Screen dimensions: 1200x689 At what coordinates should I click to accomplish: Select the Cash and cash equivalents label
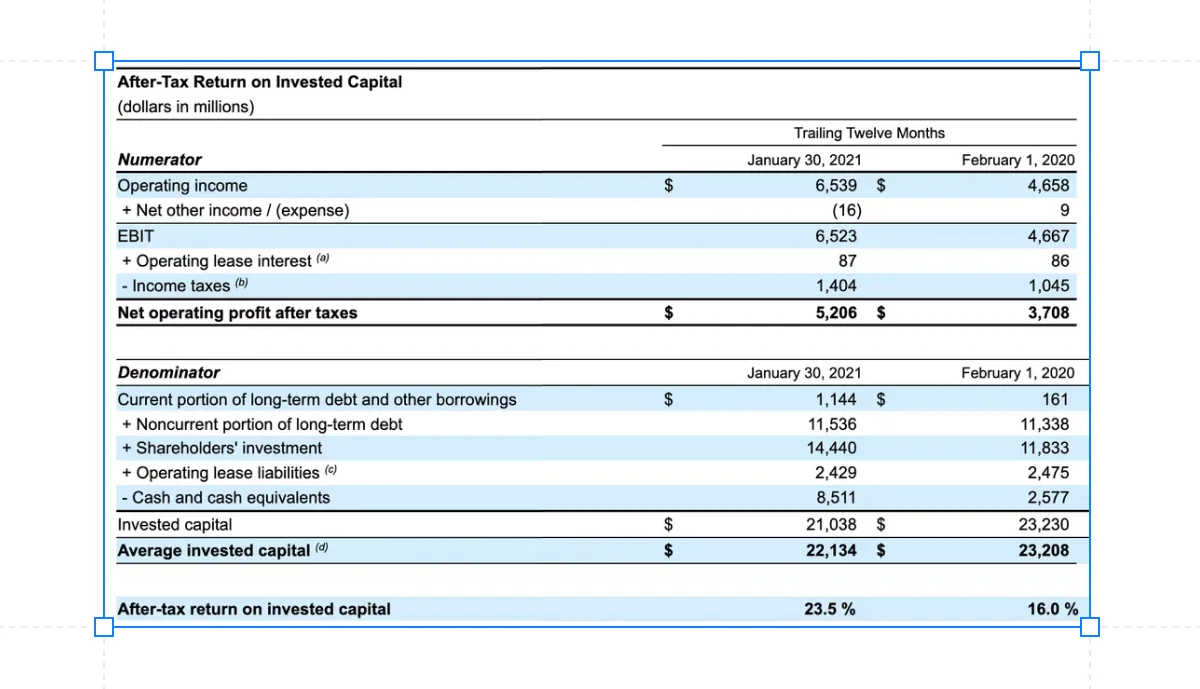226,498
